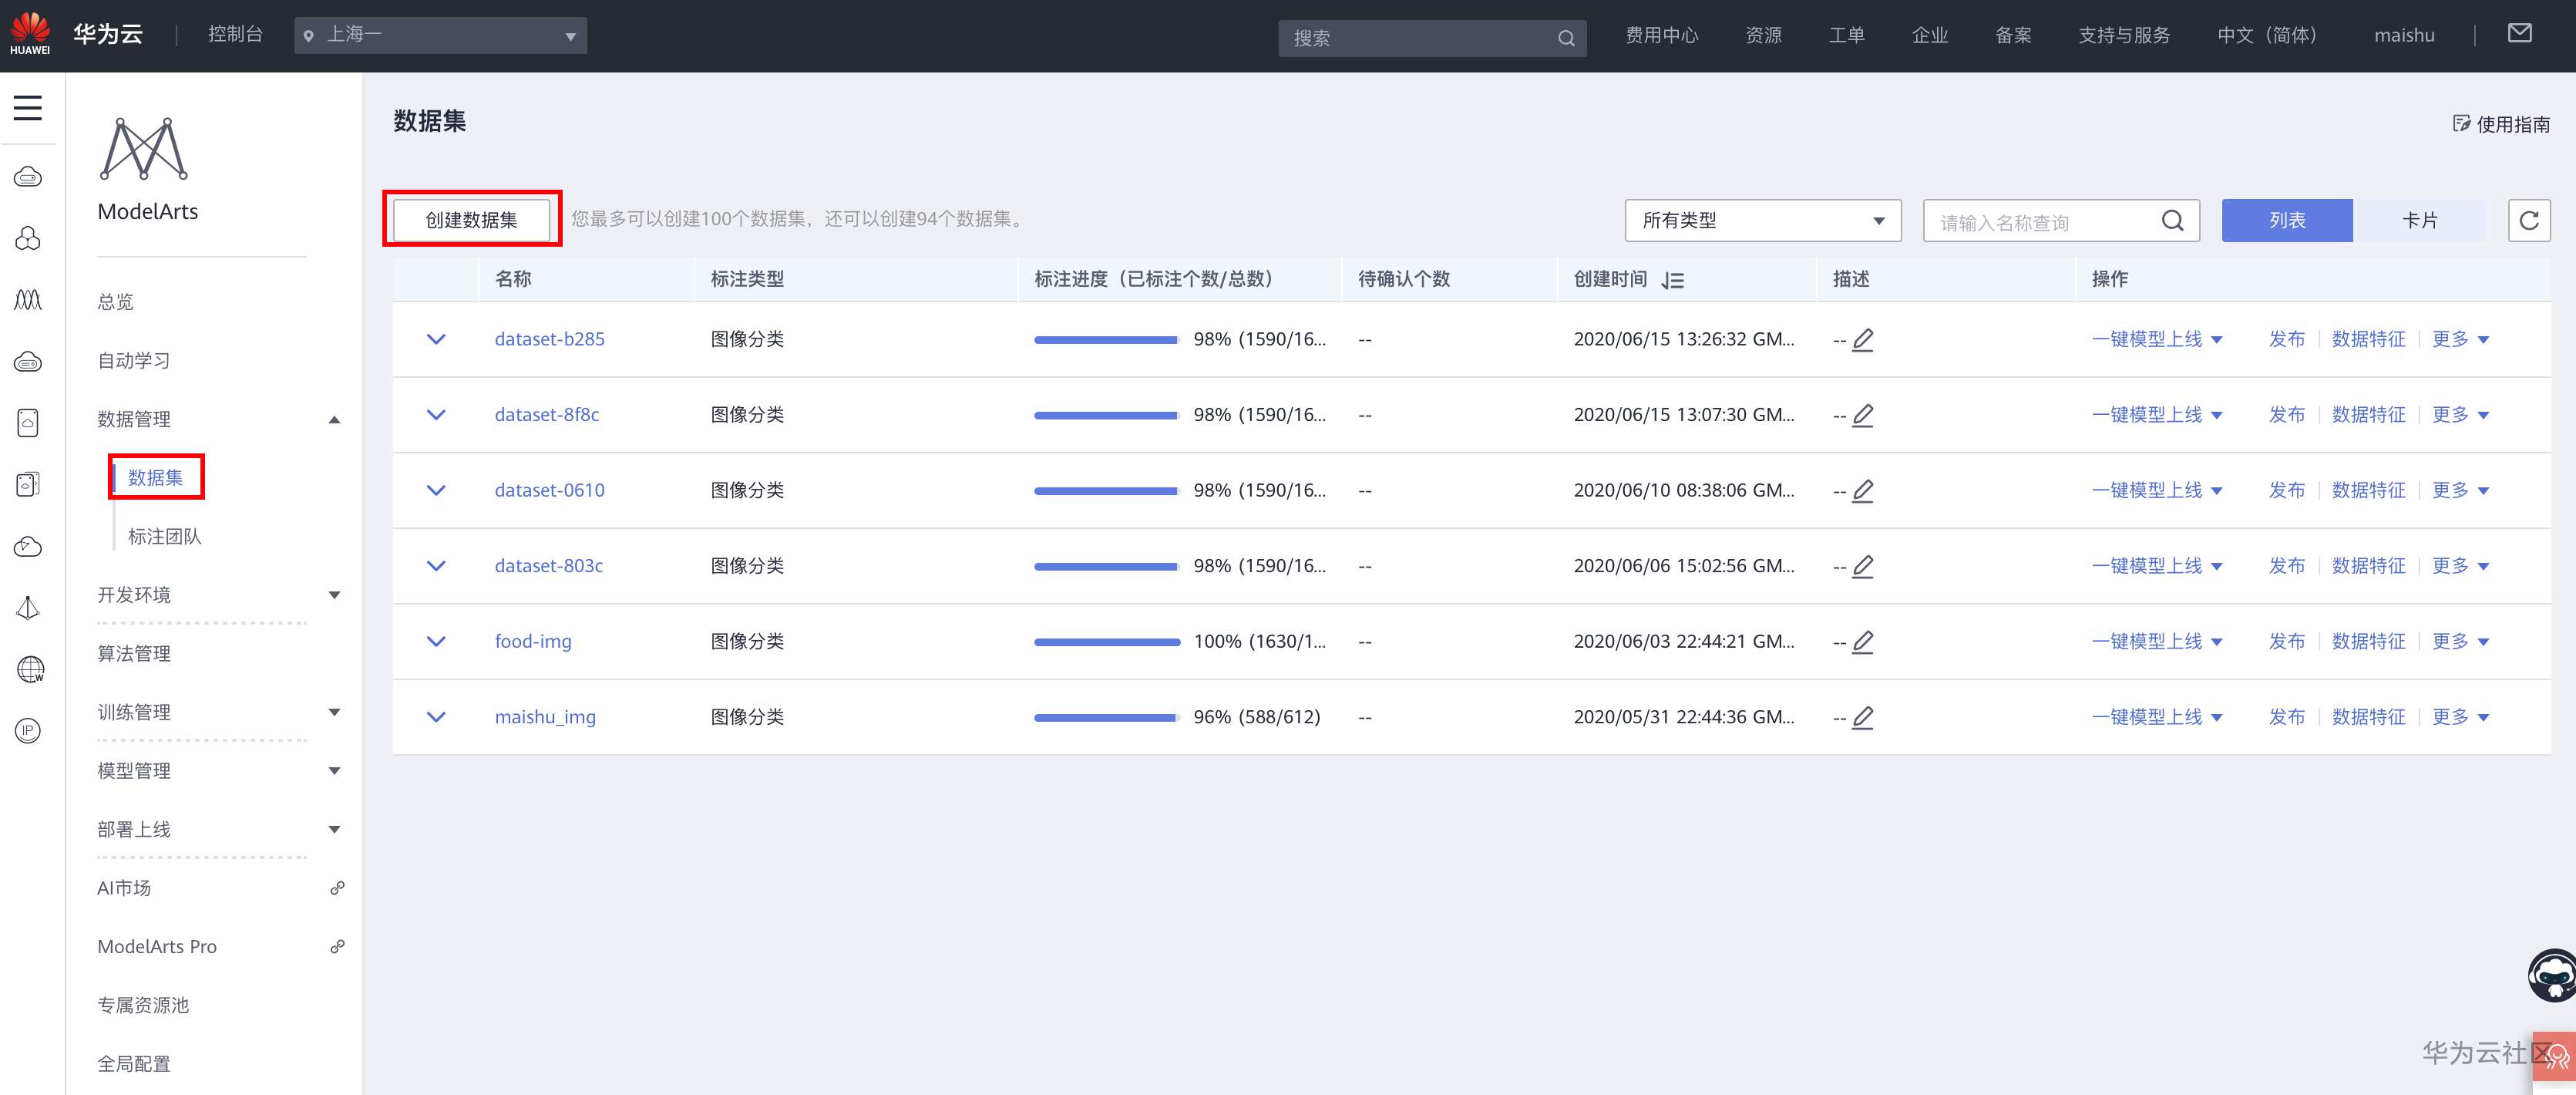This screenshot has height=1095, width=2576.
Task: Collapse the 数据管理 menu section
Action: (x=335, y=420)
